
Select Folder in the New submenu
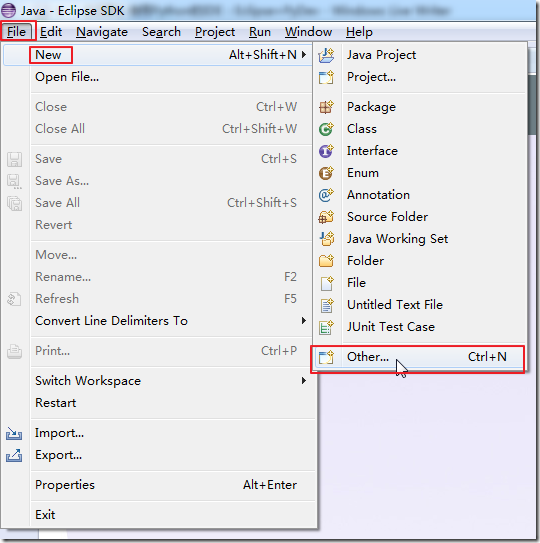[421, 261]
